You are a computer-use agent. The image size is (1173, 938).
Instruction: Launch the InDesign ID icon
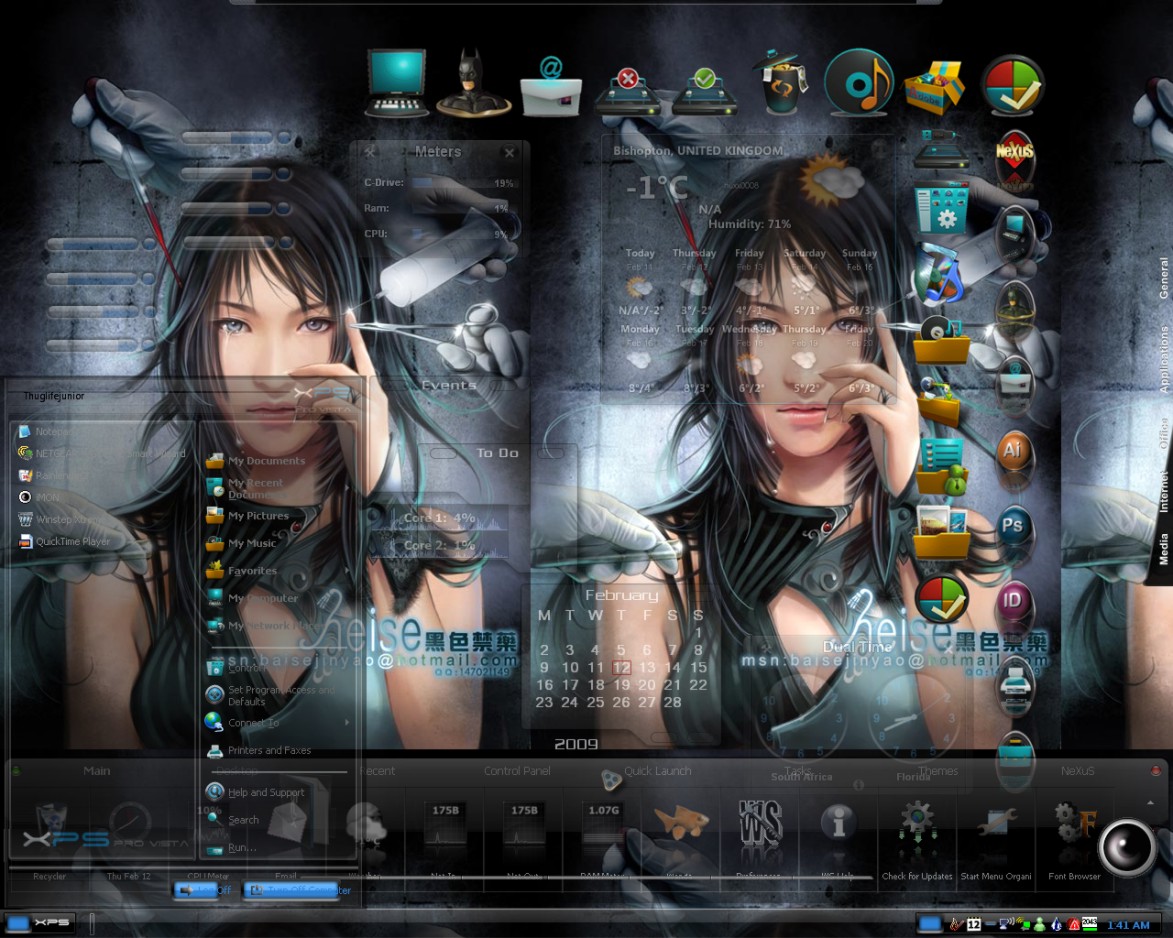pos(1012,601)
